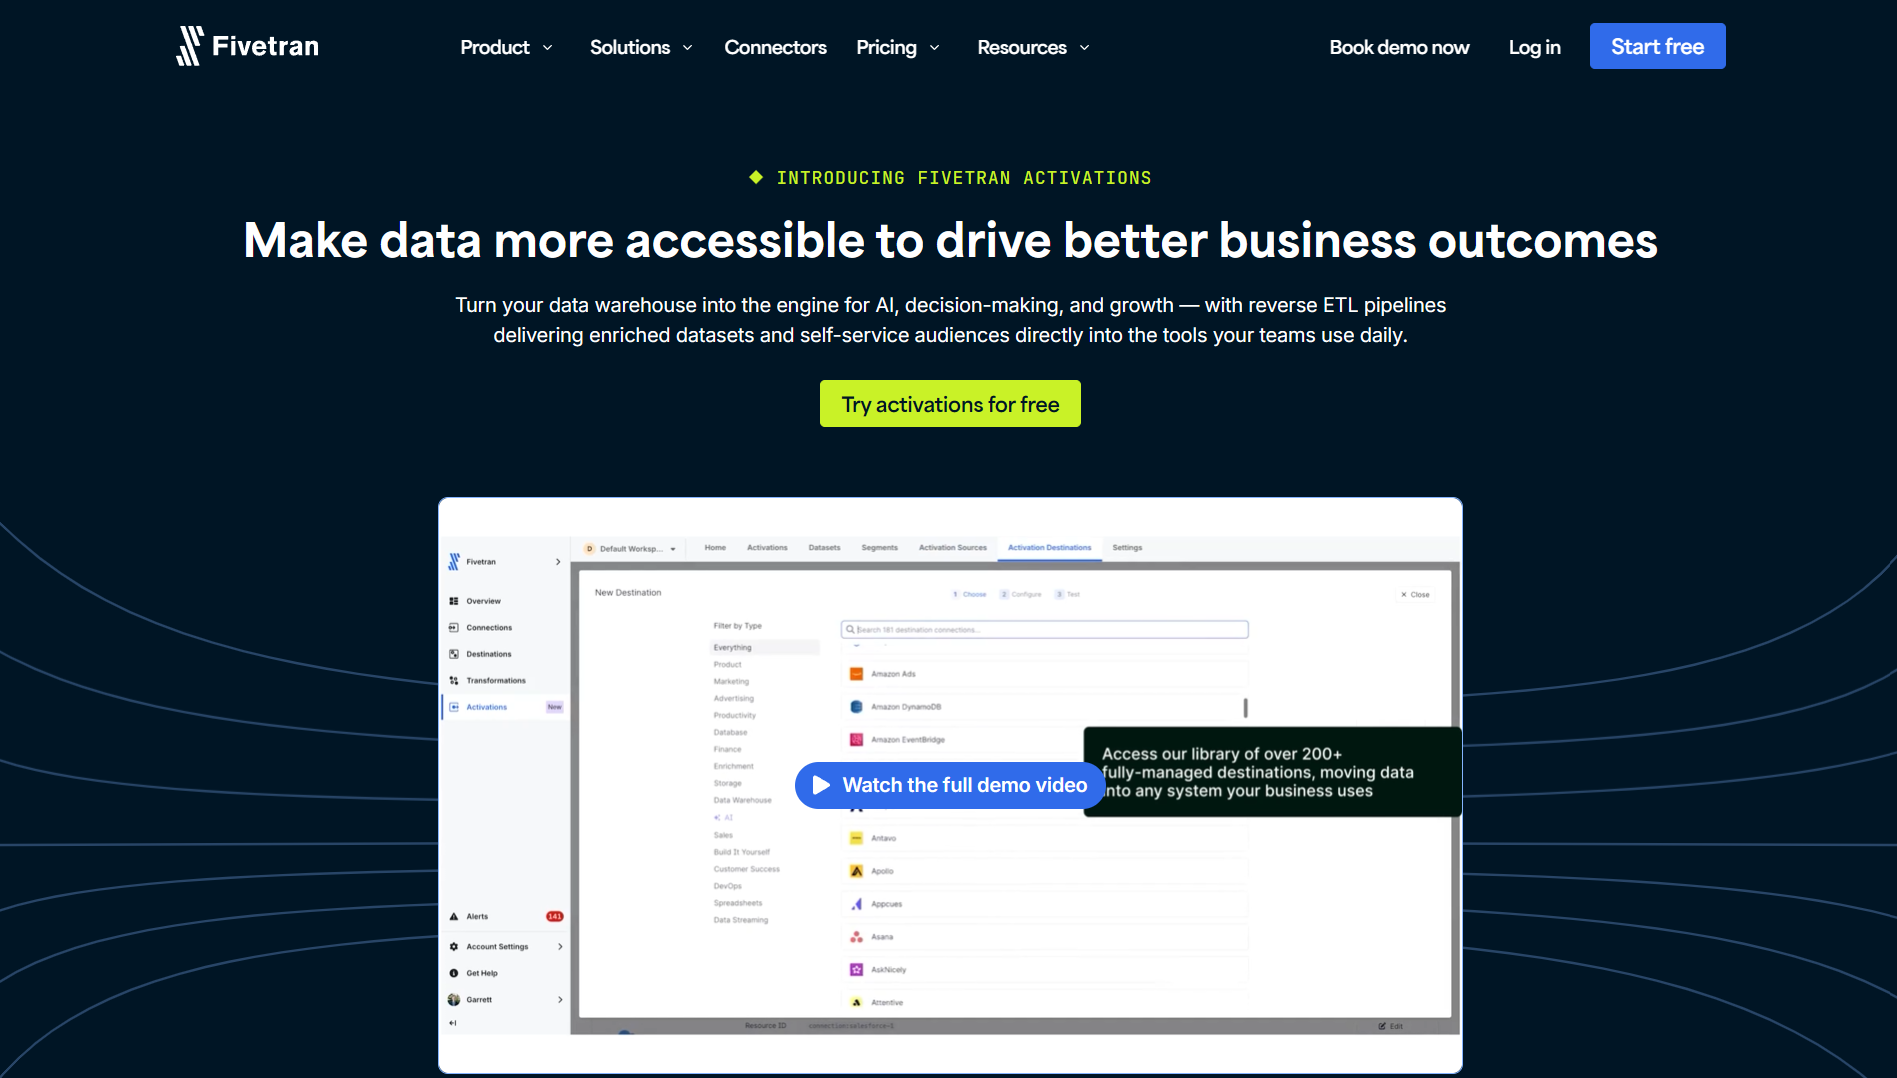The height and width of the screenshot is (1078, 1897).
Task: Open Default Workspace dropdown in demo
Action: (630, 549)
